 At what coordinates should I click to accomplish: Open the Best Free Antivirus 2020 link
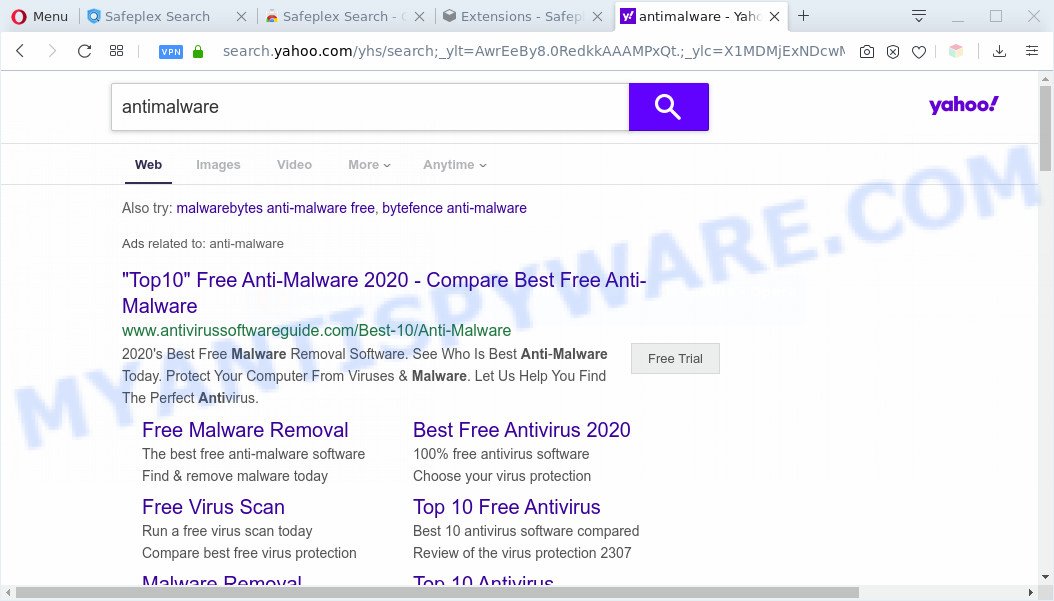point(522,430)
